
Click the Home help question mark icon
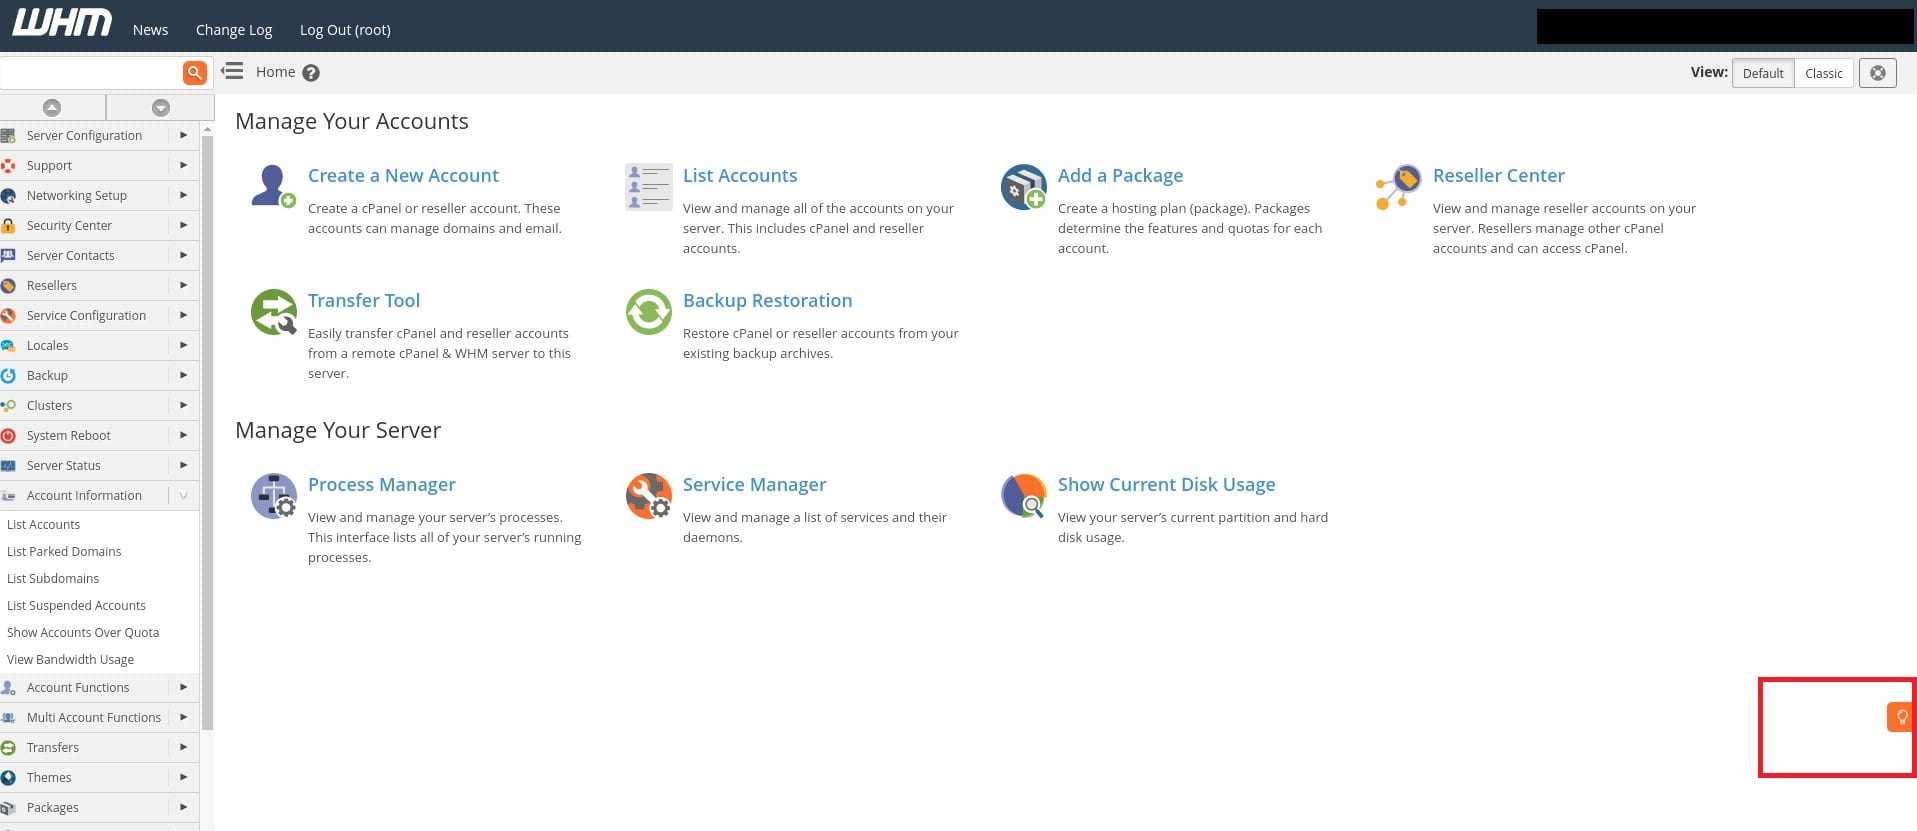point(311,73)
